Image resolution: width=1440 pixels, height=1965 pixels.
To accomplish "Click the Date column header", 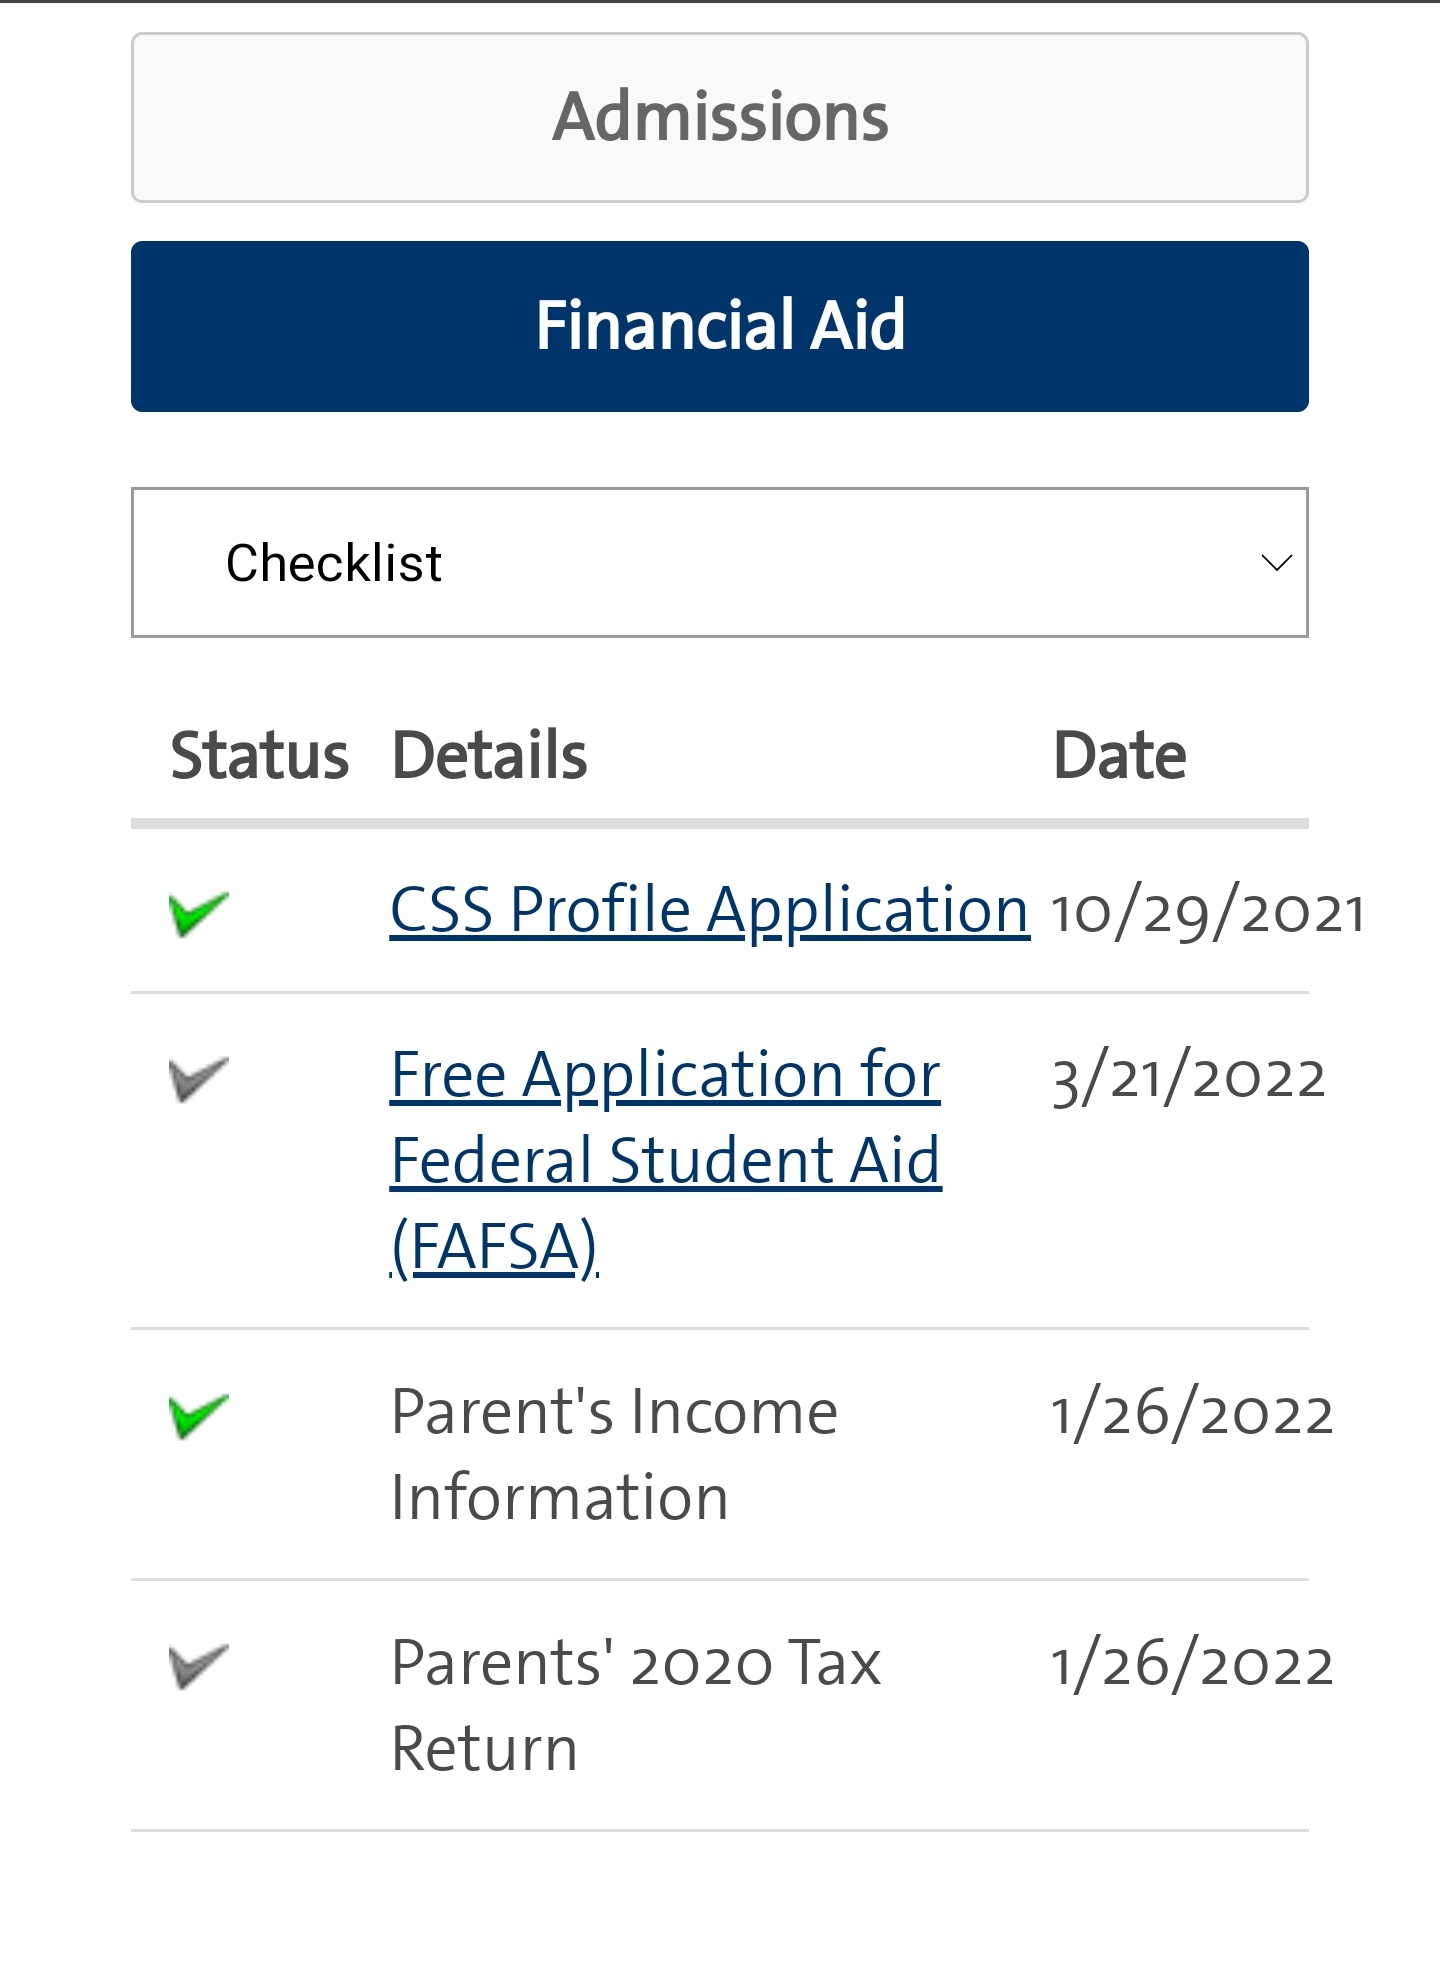I will click(1119, 755).
